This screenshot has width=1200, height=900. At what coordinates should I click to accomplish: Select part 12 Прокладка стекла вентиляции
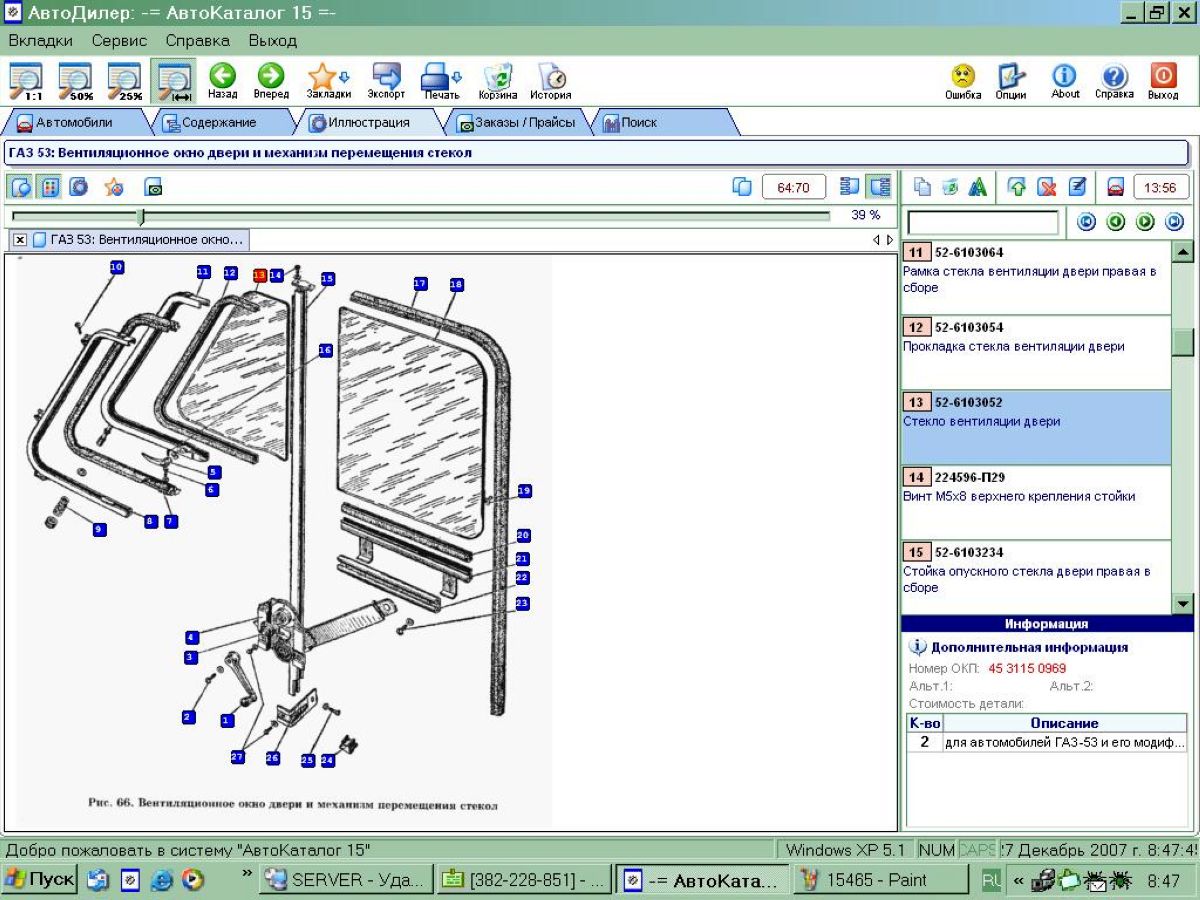(1035, 346)
